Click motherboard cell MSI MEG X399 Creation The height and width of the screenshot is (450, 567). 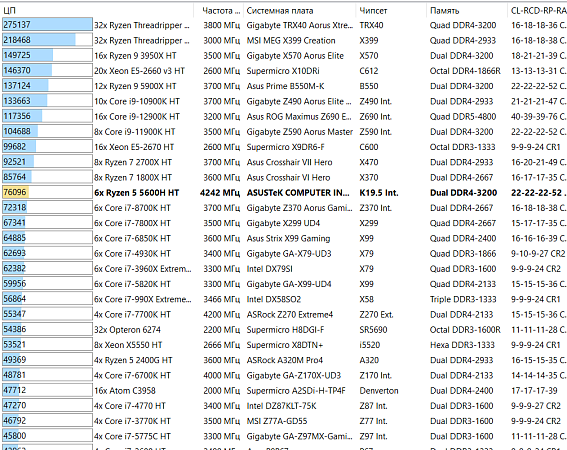(291, 41)
